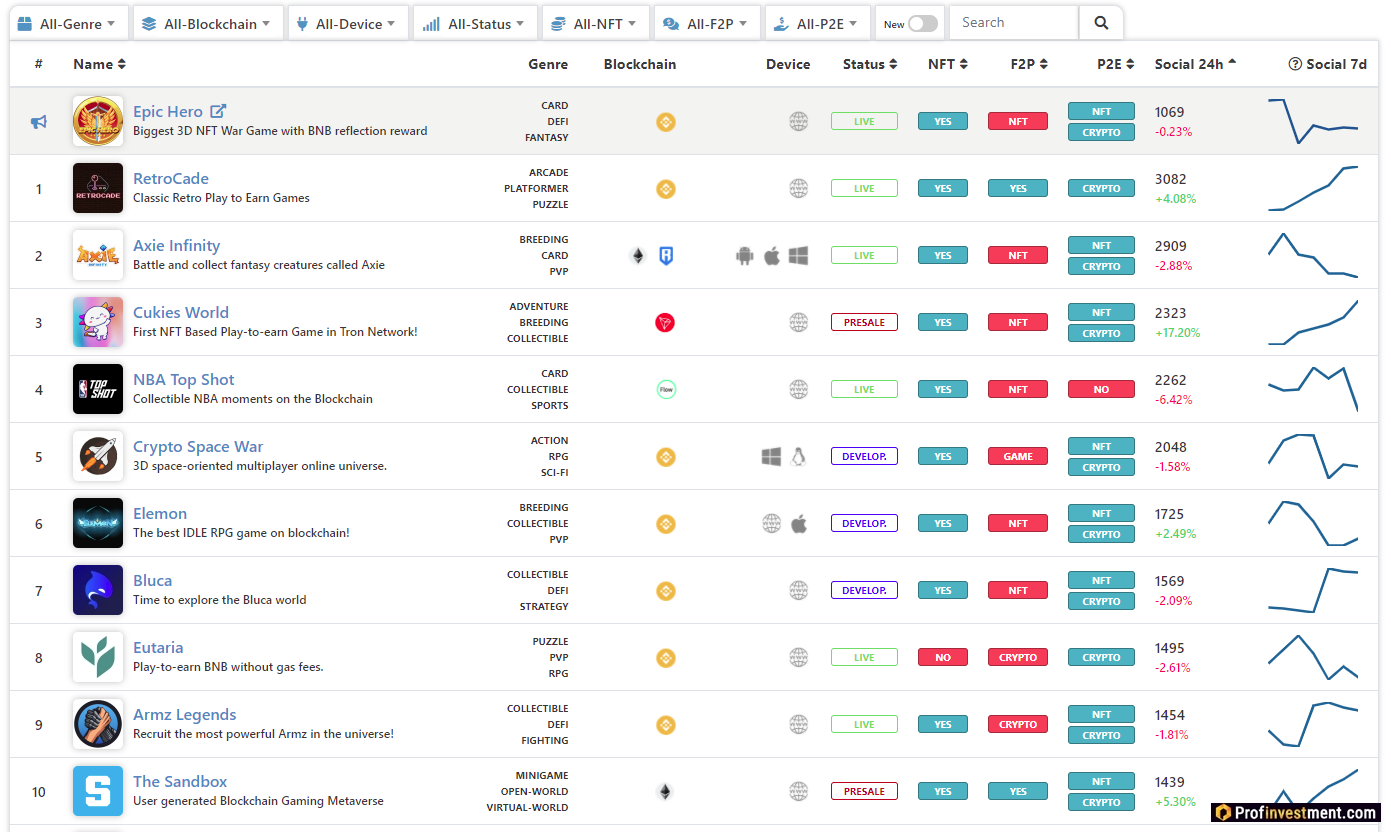Viewport: 1391px width, 832px height.
Task: Click the Flow icon in NBA Top Shot row
Action: coord(666,389)
